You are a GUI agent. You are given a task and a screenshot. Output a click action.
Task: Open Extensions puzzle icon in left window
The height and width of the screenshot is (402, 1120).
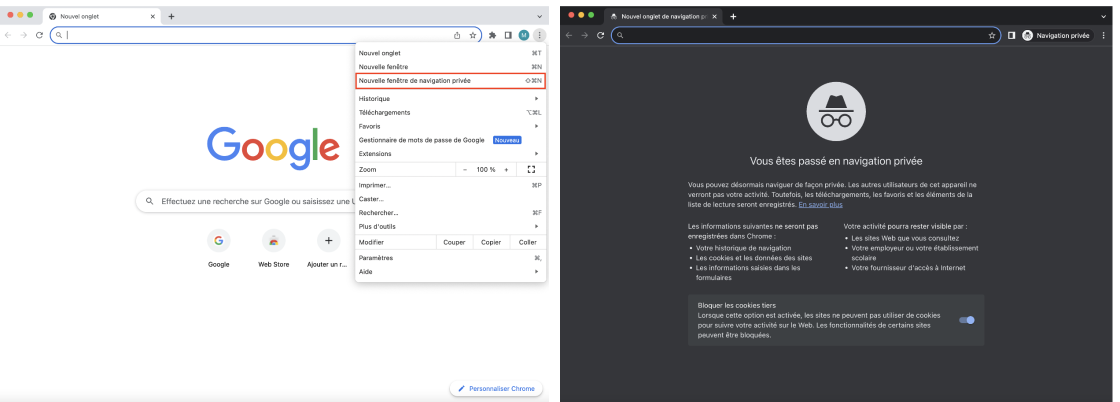coord(492,35)
